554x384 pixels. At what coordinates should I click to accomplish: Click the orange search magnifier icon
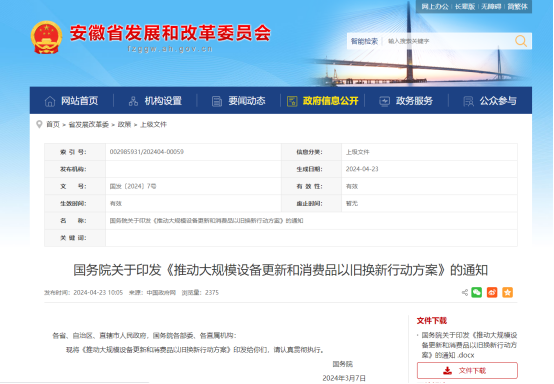[x=521, y=41]
